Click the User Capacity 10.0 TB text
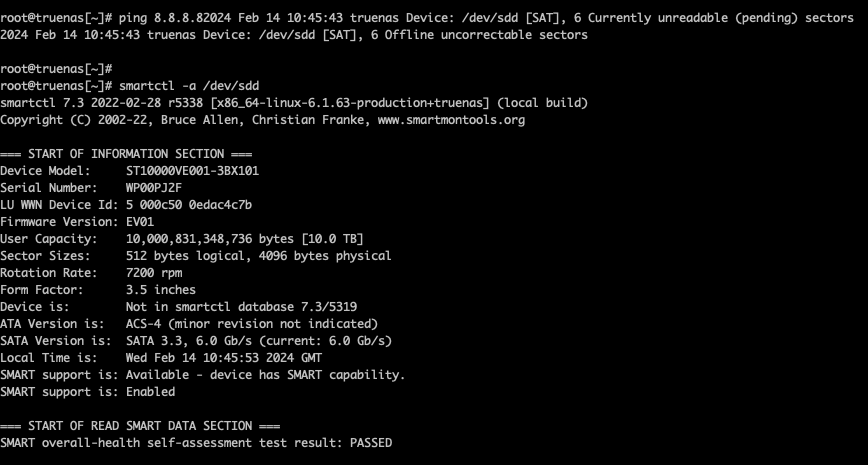 point(332,239)
